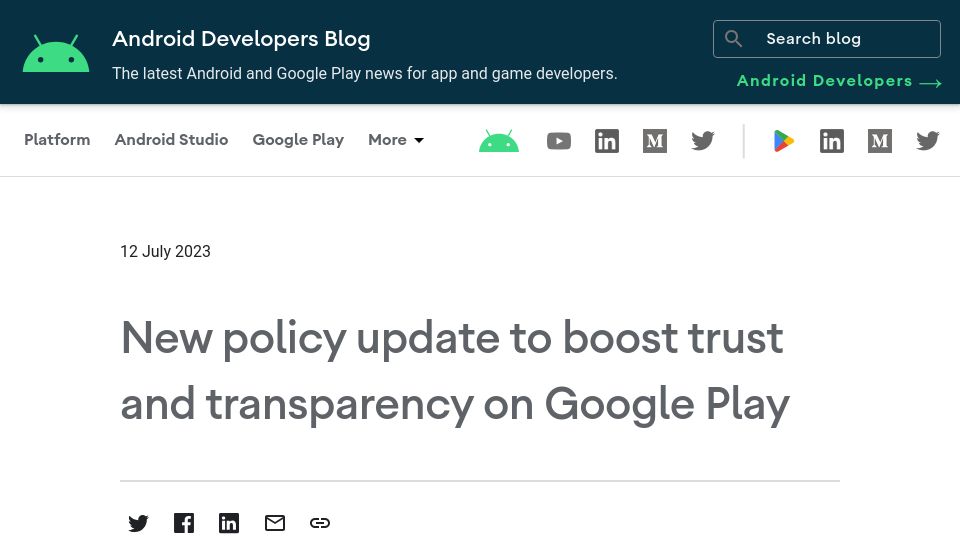Click the article title about Google Play policy
Screen dimensions: 960x540
455,371
